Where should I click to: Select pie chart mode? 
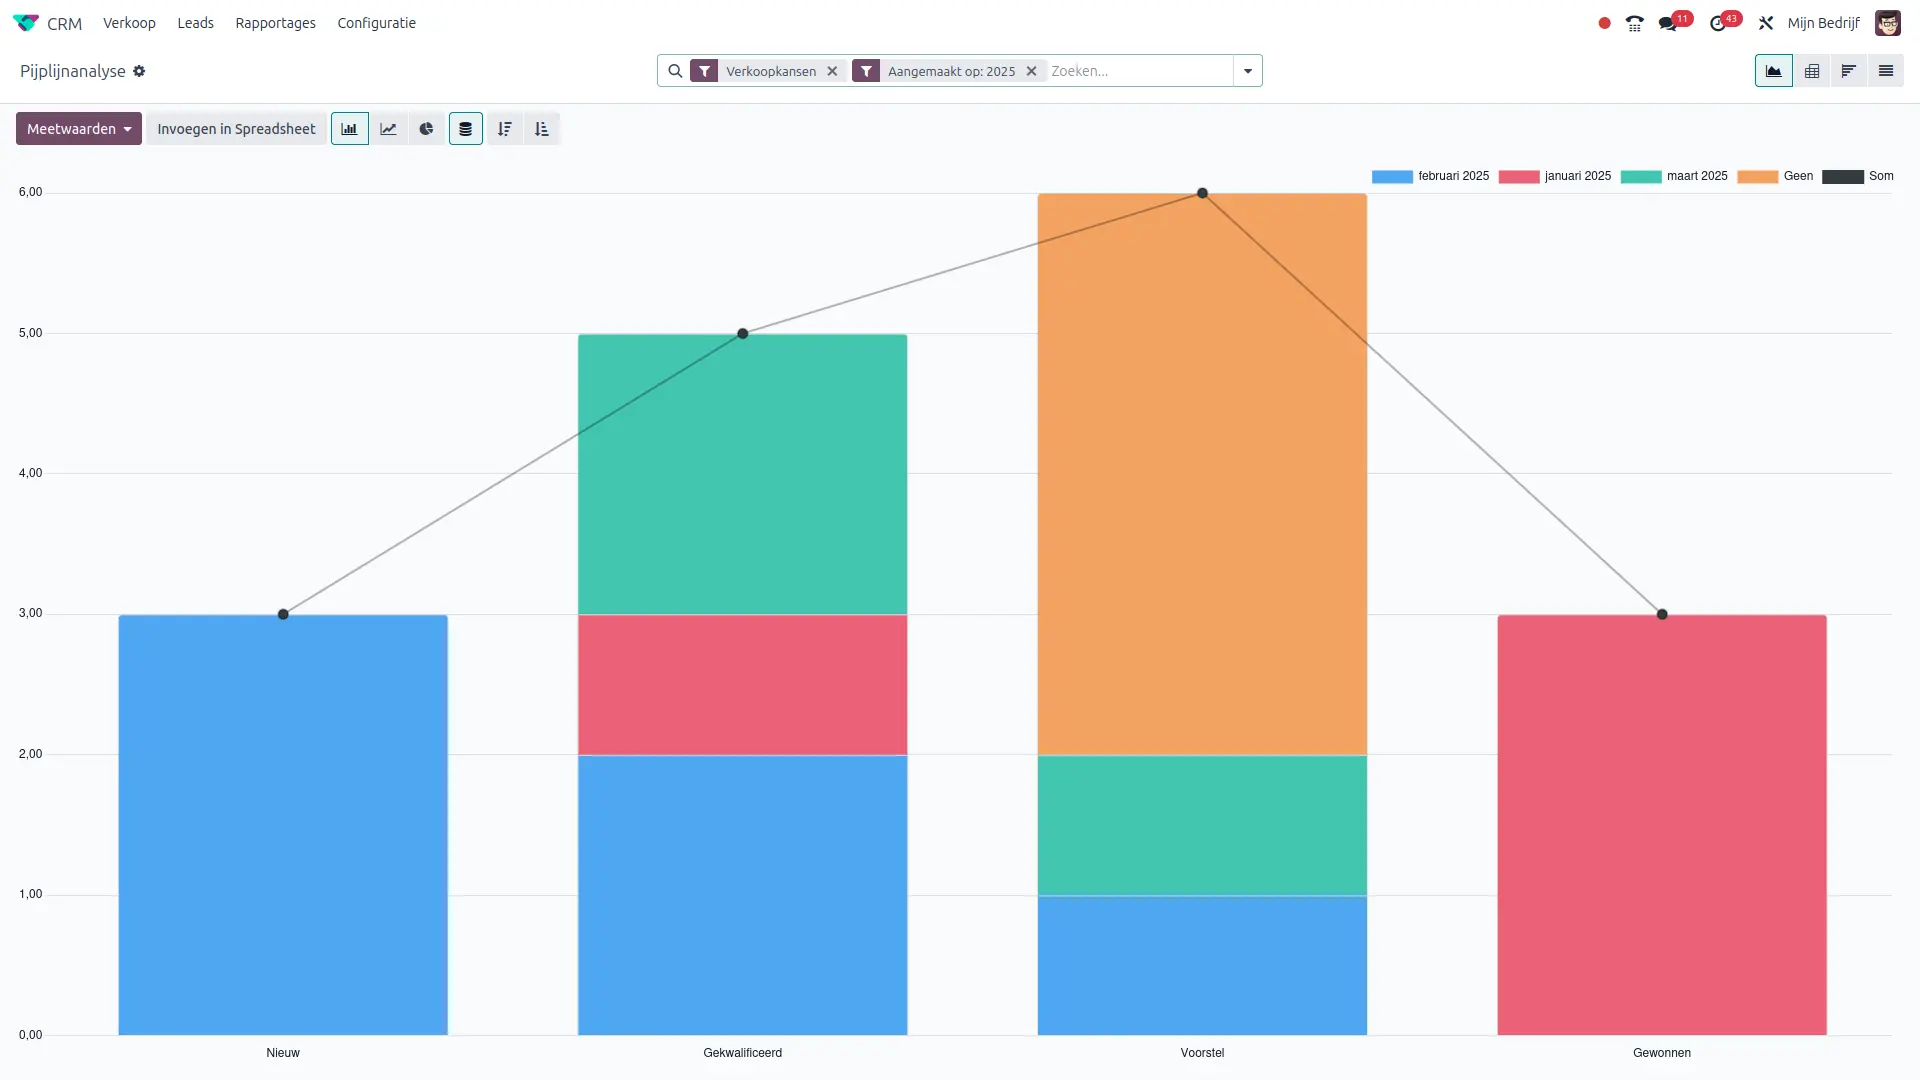click(426, 129)
